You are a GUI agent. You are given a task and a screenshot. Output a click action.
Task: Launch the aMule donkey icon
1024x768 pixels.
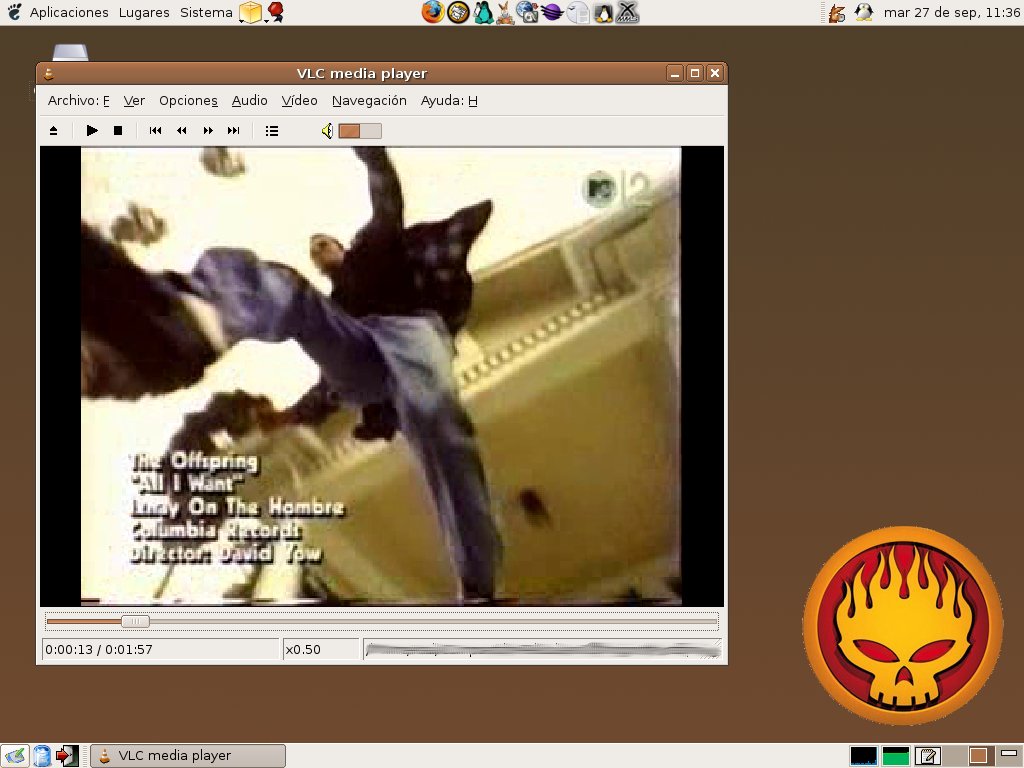coord(505,12)
